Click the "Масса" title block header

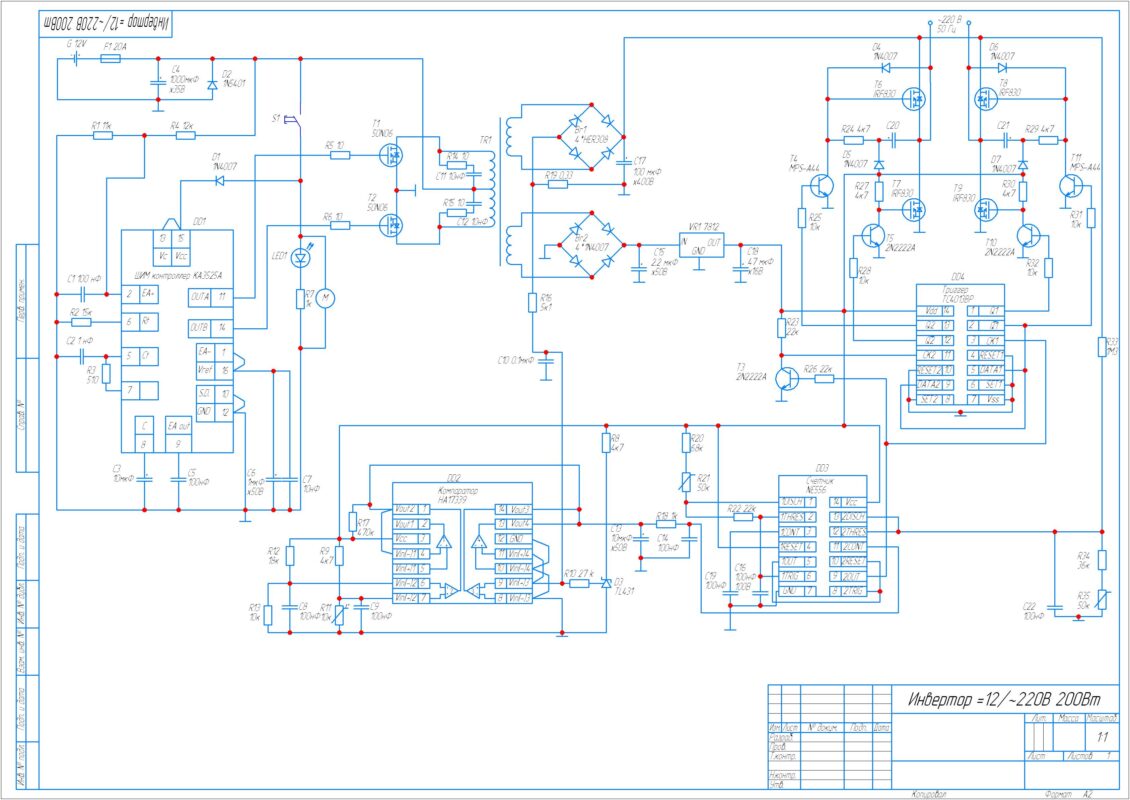pyautogui.click(x=1067, y=719)
